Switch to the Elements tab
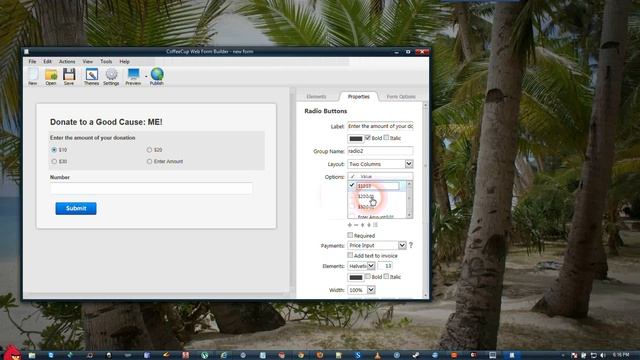 click(x=316, y=97)
